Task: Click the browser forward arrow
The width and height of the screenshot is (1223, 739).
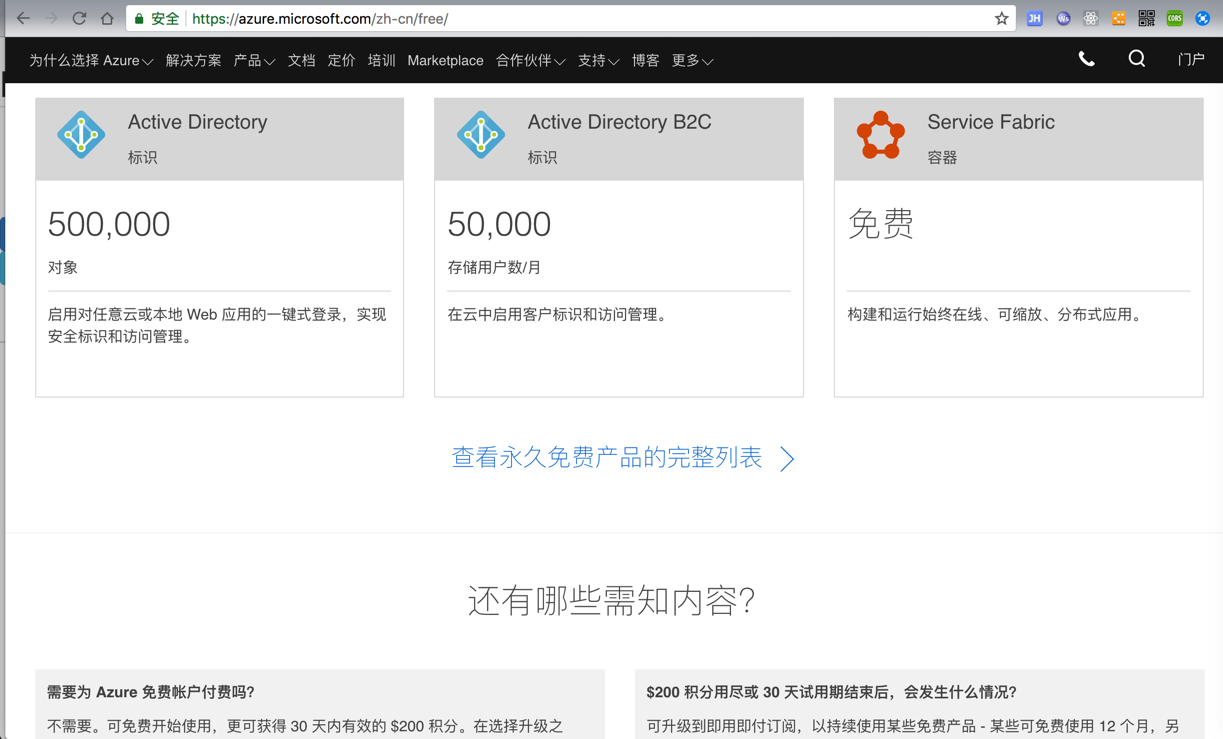Action: pos(51,18)
